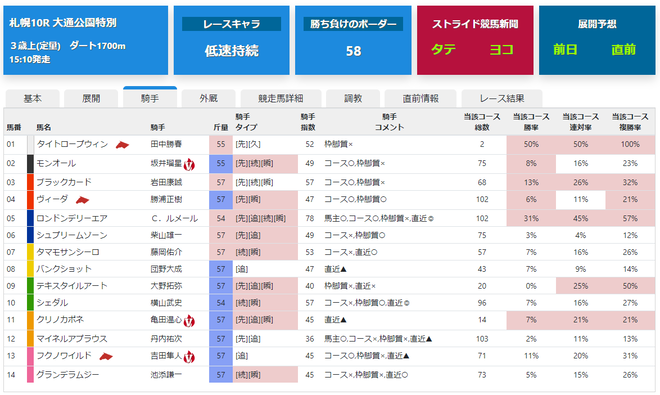Click the 騎手タイプ column header
660x395 pixels.
pos(246,122)
